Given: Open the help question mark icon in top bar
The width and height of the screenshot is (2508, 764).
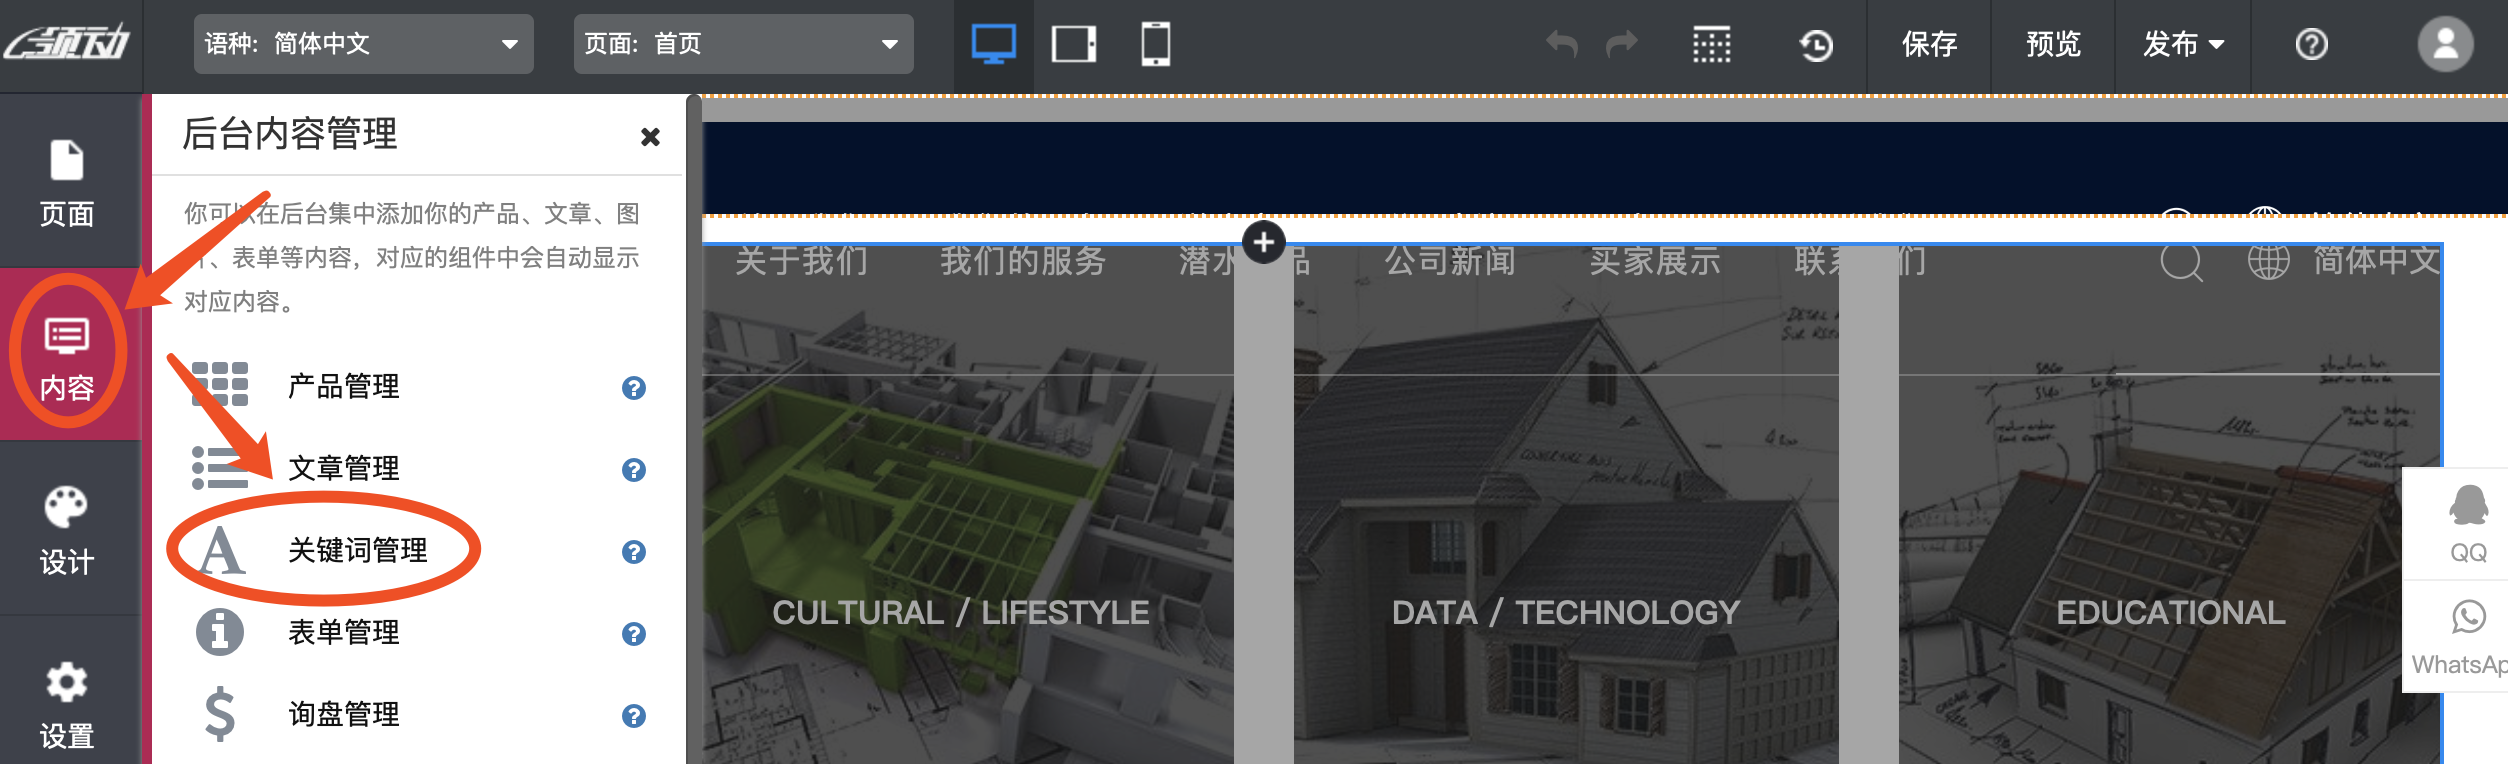Looking at the screenshot, I should (x=2311, y=44).
